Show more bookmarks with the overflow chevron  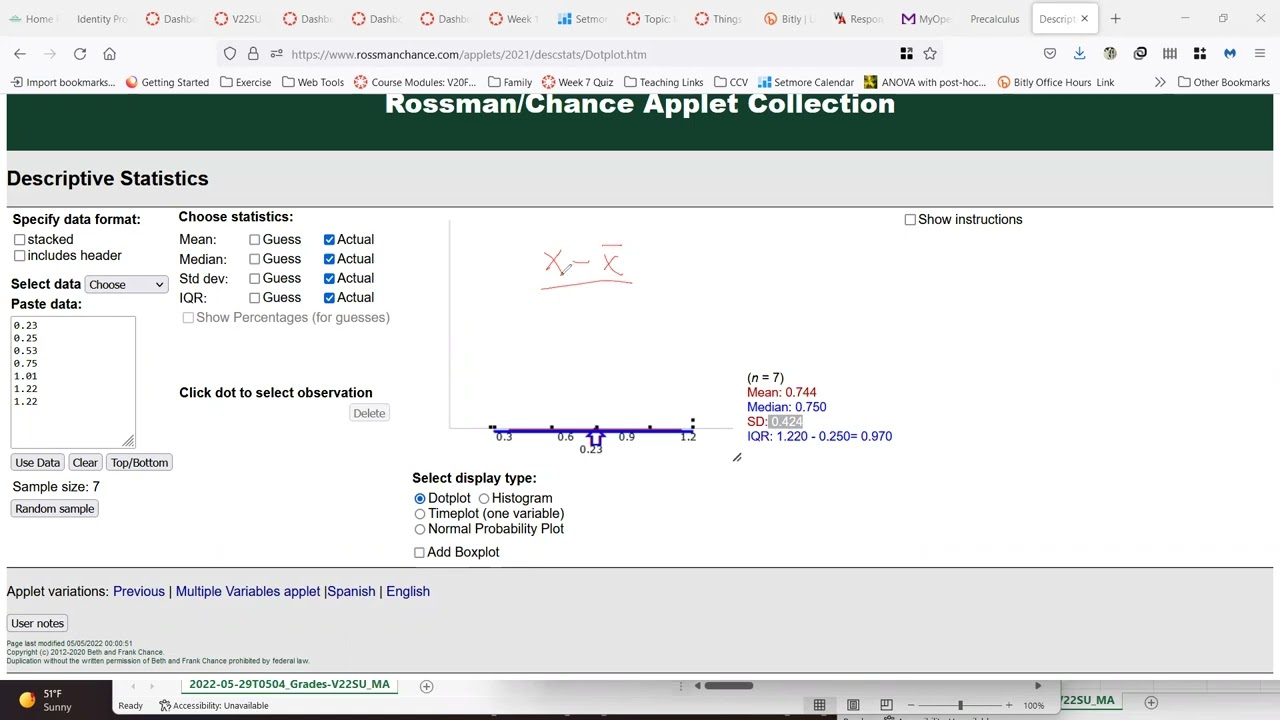1160,82
